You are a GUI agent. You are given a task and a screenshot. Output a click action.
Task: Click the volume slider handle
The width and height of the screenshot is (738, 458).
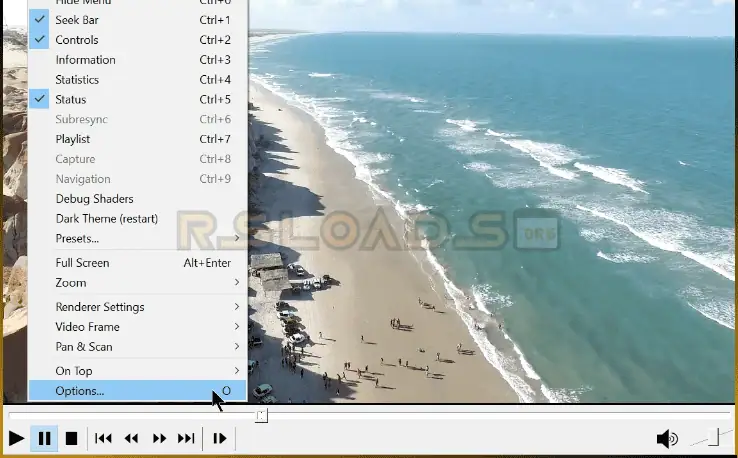tap(714, 436)
